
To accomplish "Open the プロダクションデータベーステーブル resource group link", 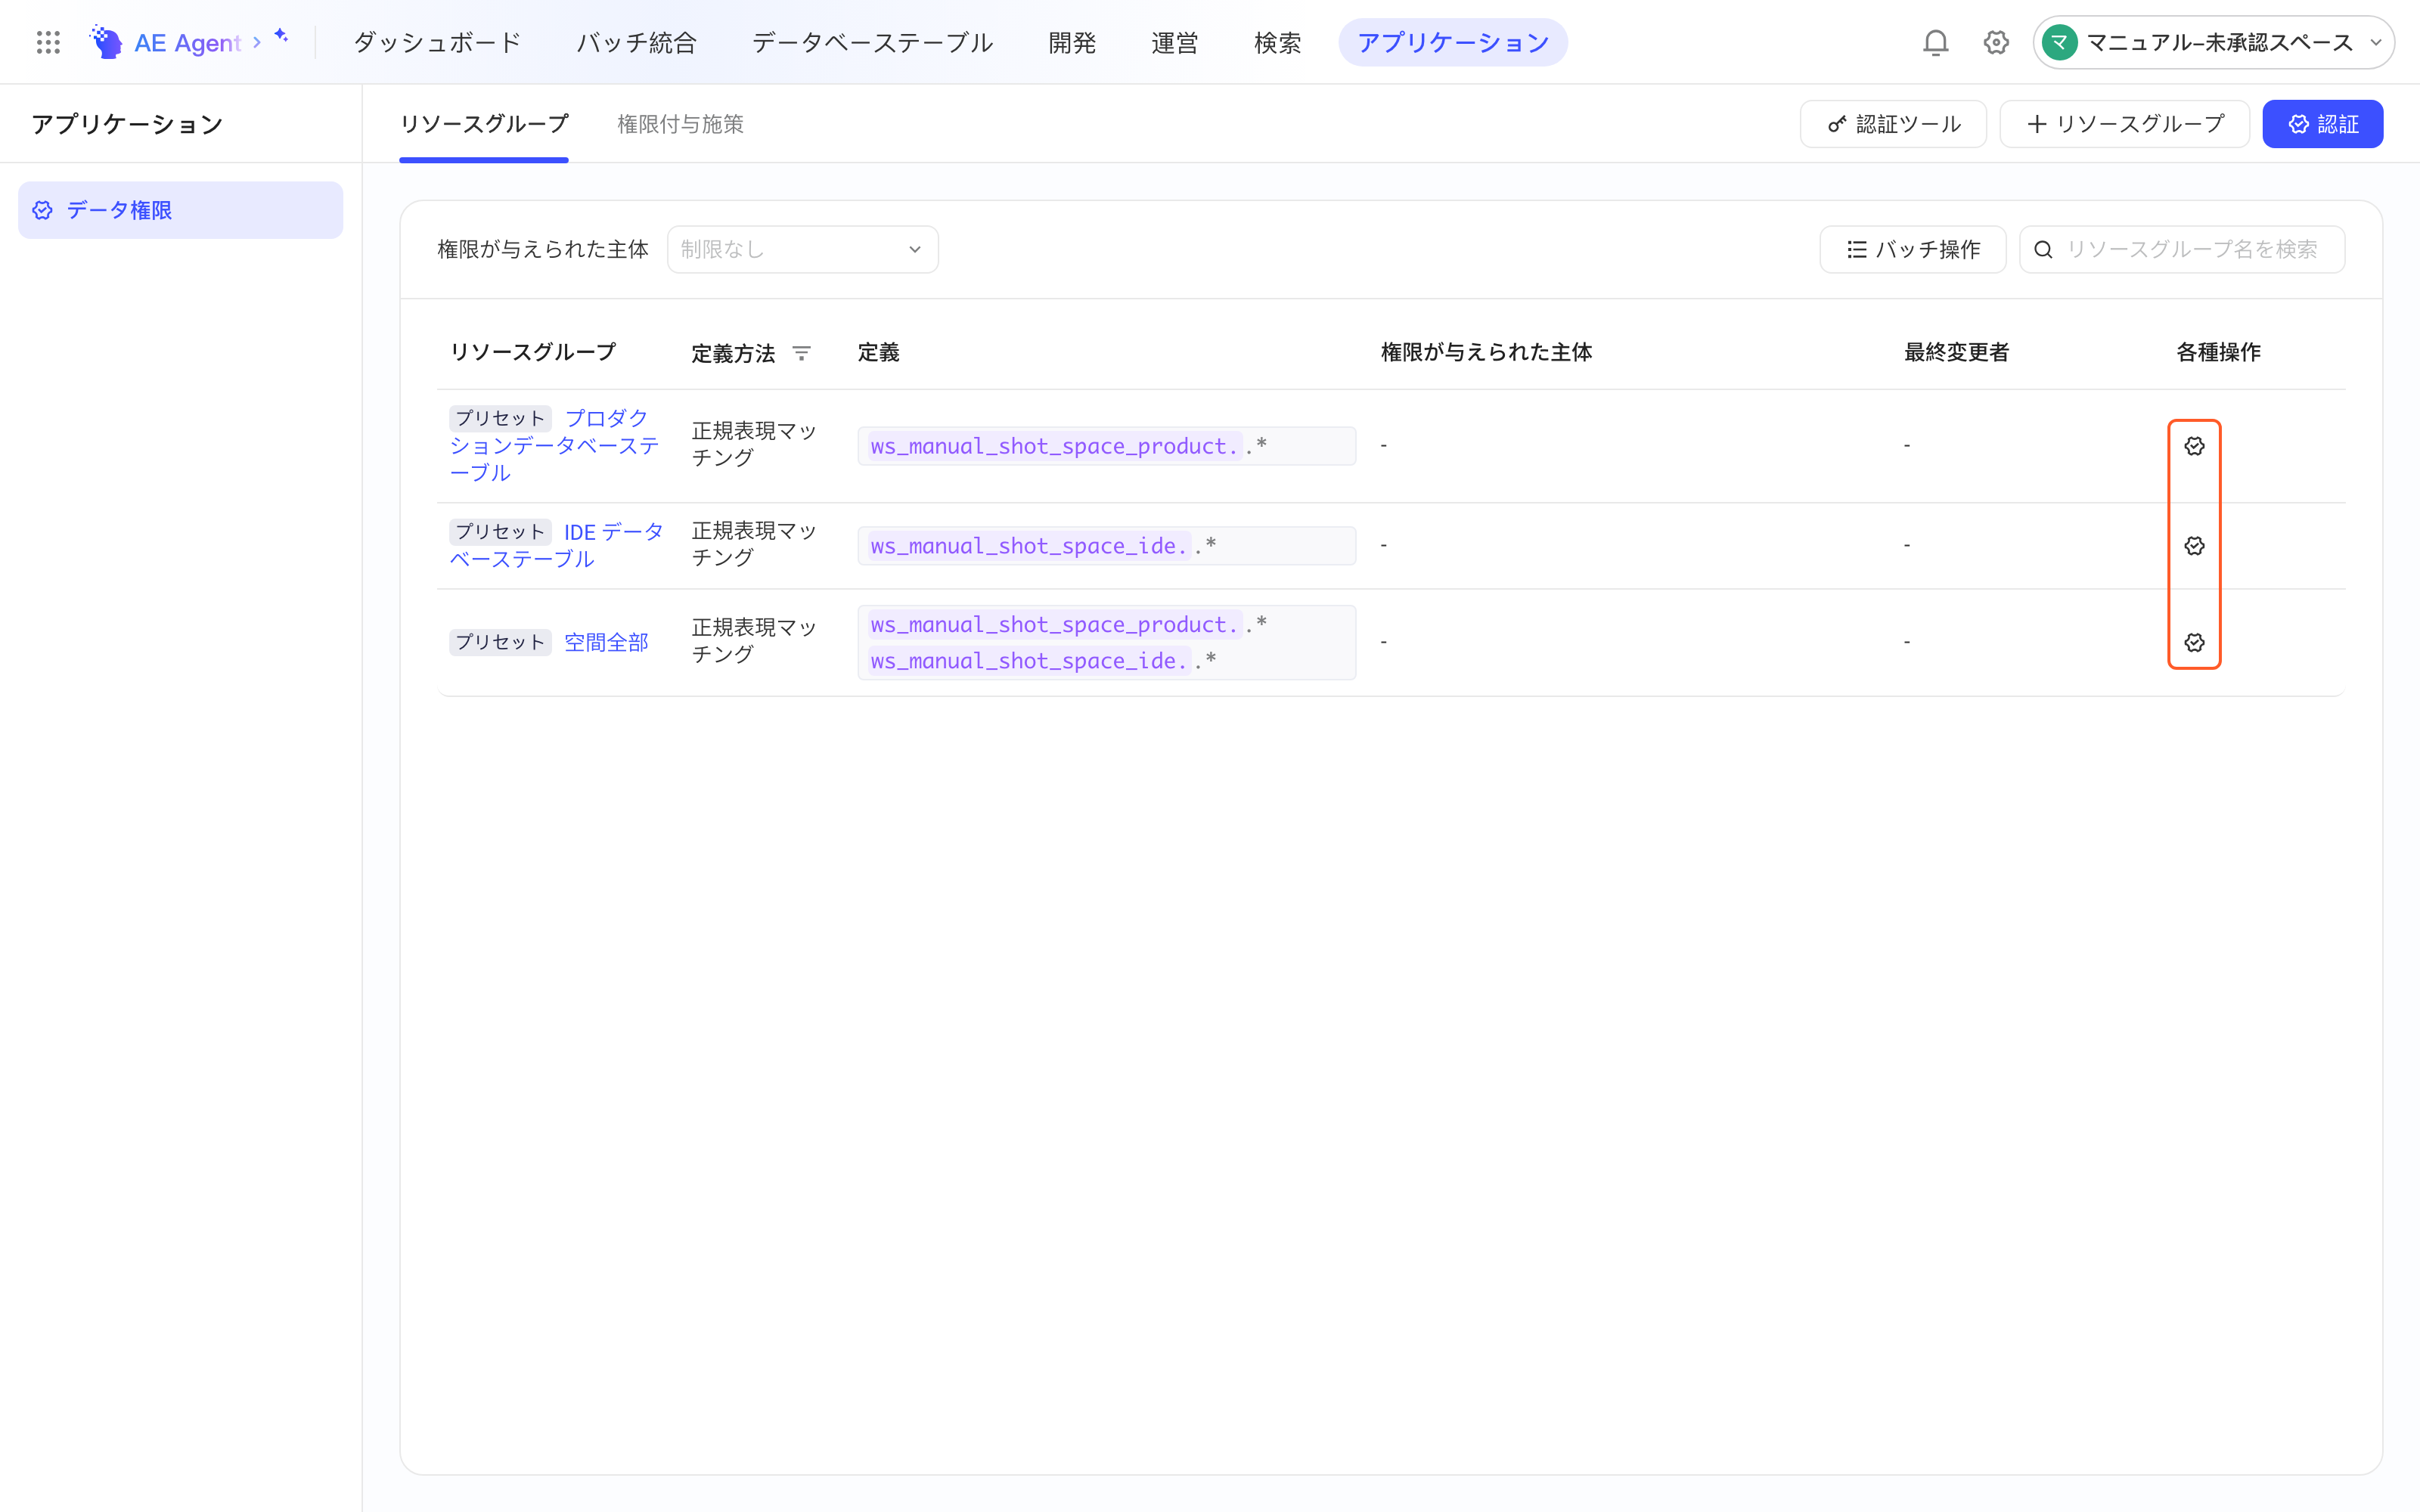I will (x=554, y=445).
